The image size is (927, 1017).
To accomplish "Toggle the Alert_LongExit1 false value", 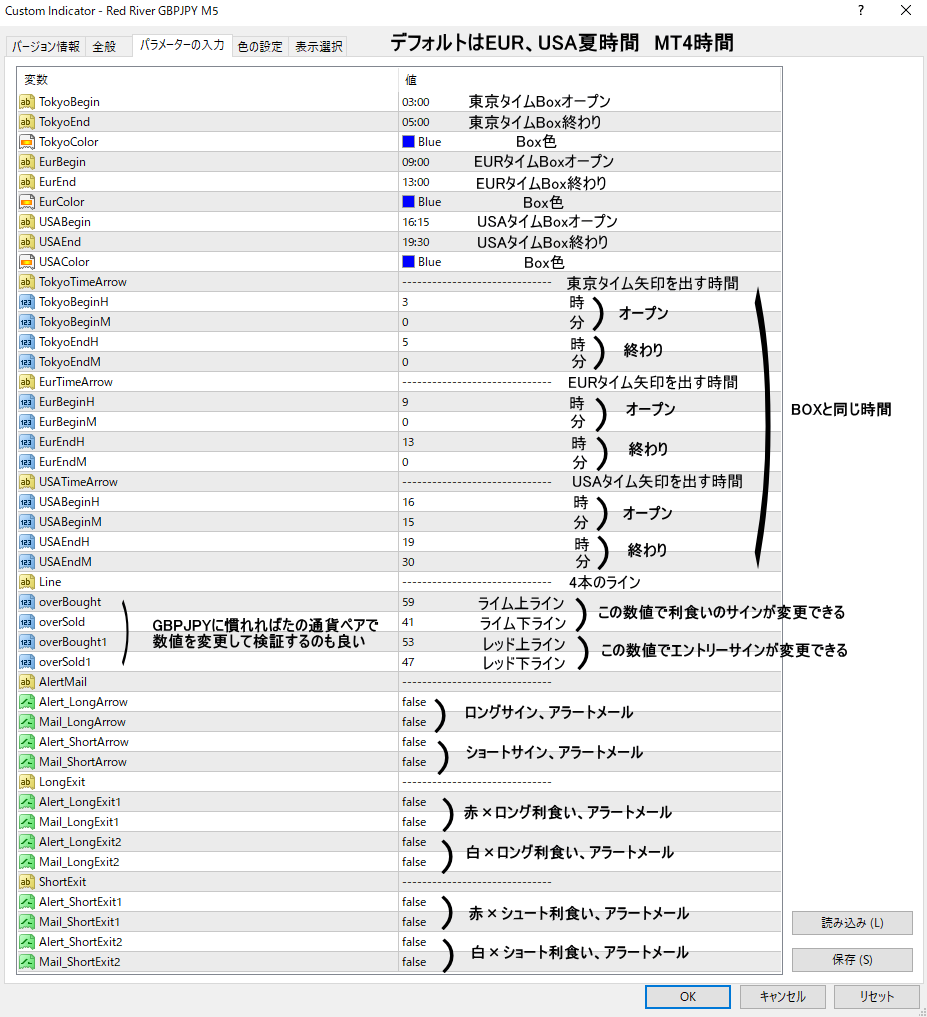I will tap(414, 802).
